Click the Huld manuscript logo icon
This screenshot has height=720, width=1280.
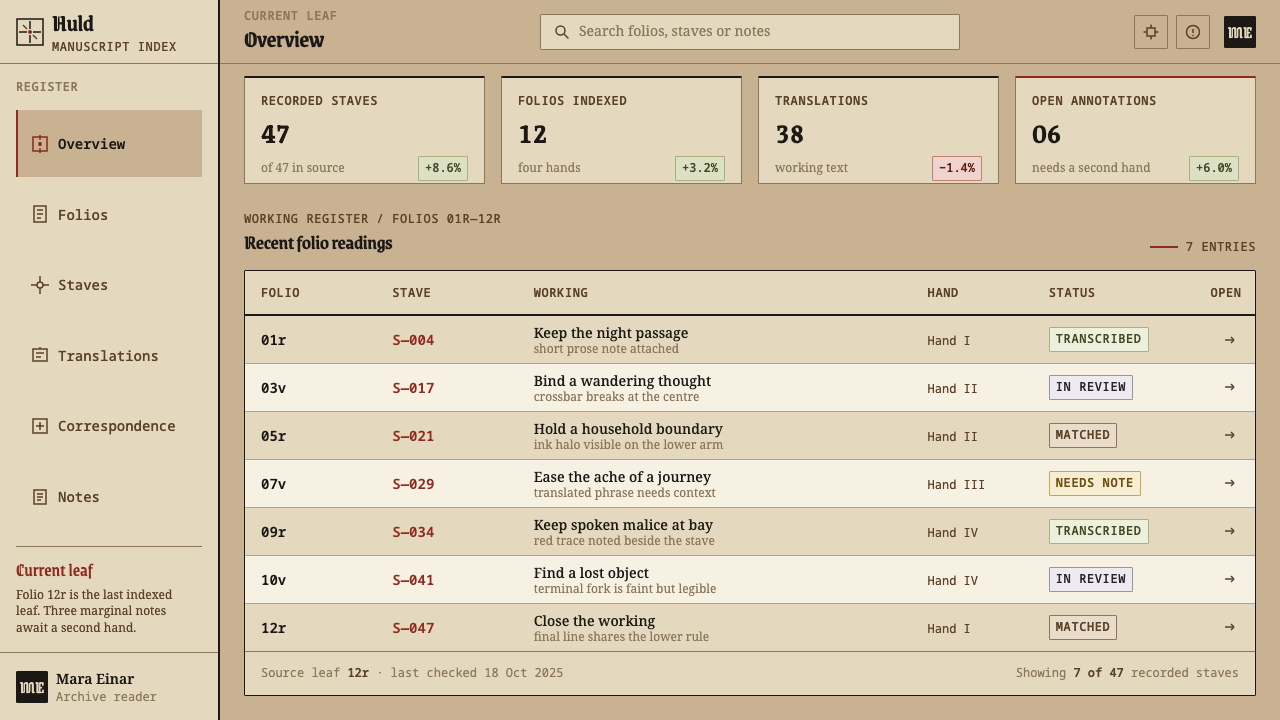pos(30,32)
